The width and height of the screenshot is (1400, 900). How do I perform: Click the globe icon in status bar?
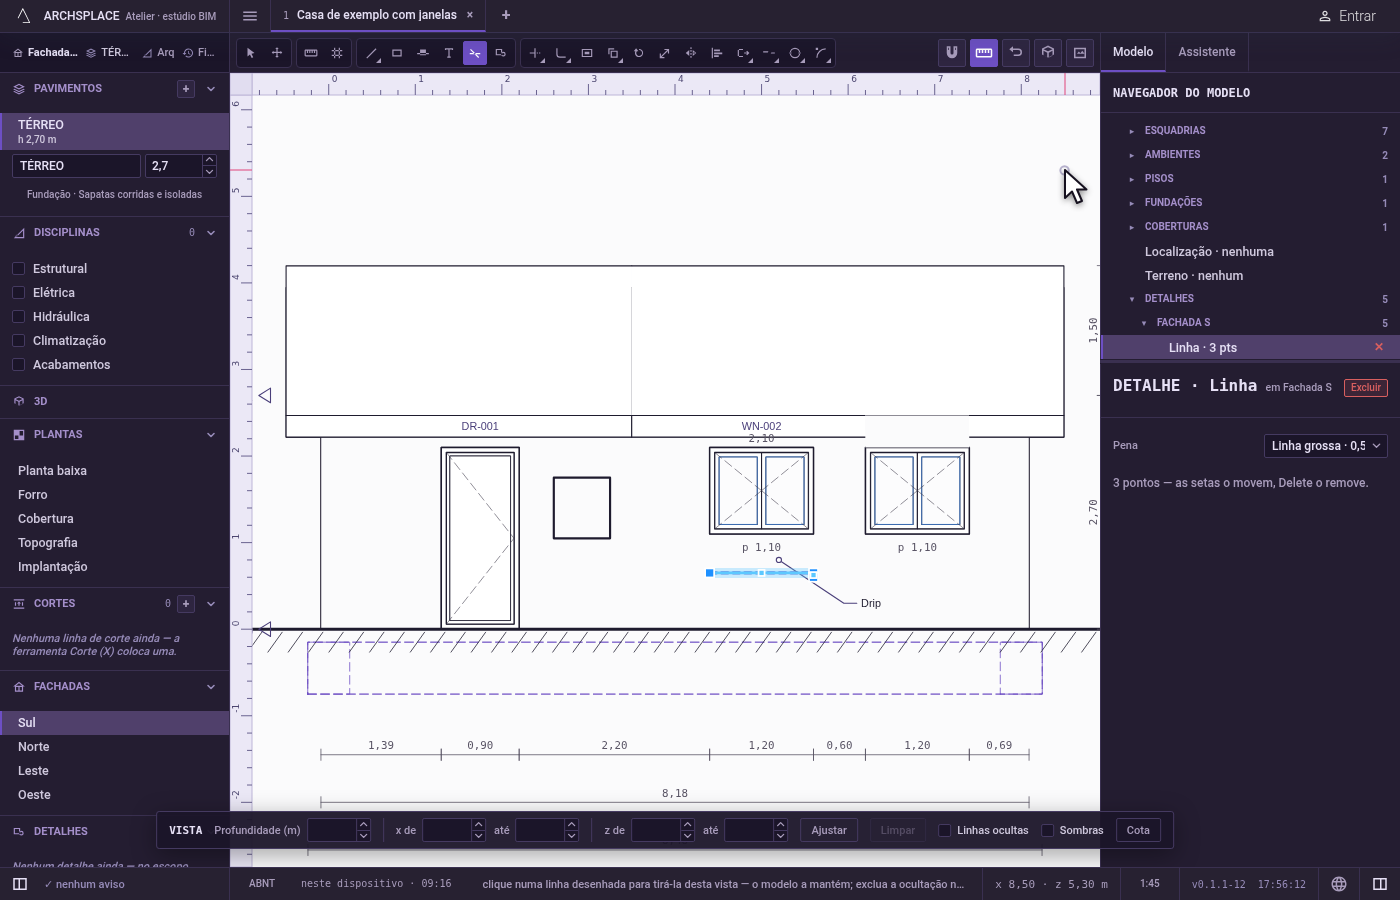pos(1339,884)
